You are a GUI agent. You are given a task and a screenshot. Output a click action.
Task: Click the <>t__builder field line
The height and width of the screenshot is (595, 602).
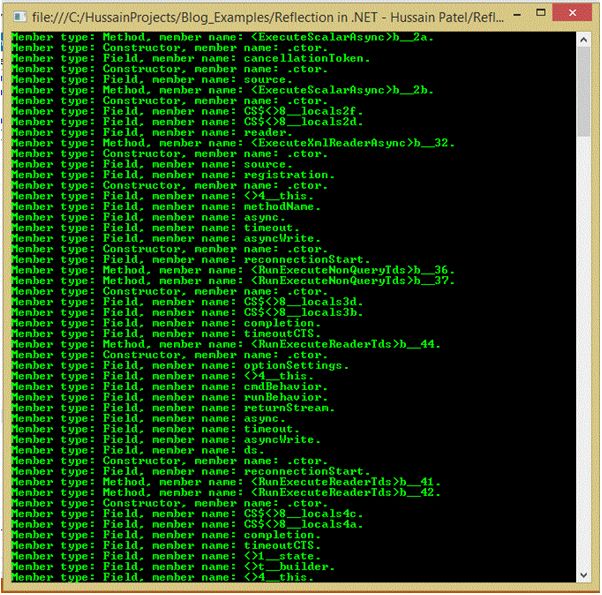173,567
